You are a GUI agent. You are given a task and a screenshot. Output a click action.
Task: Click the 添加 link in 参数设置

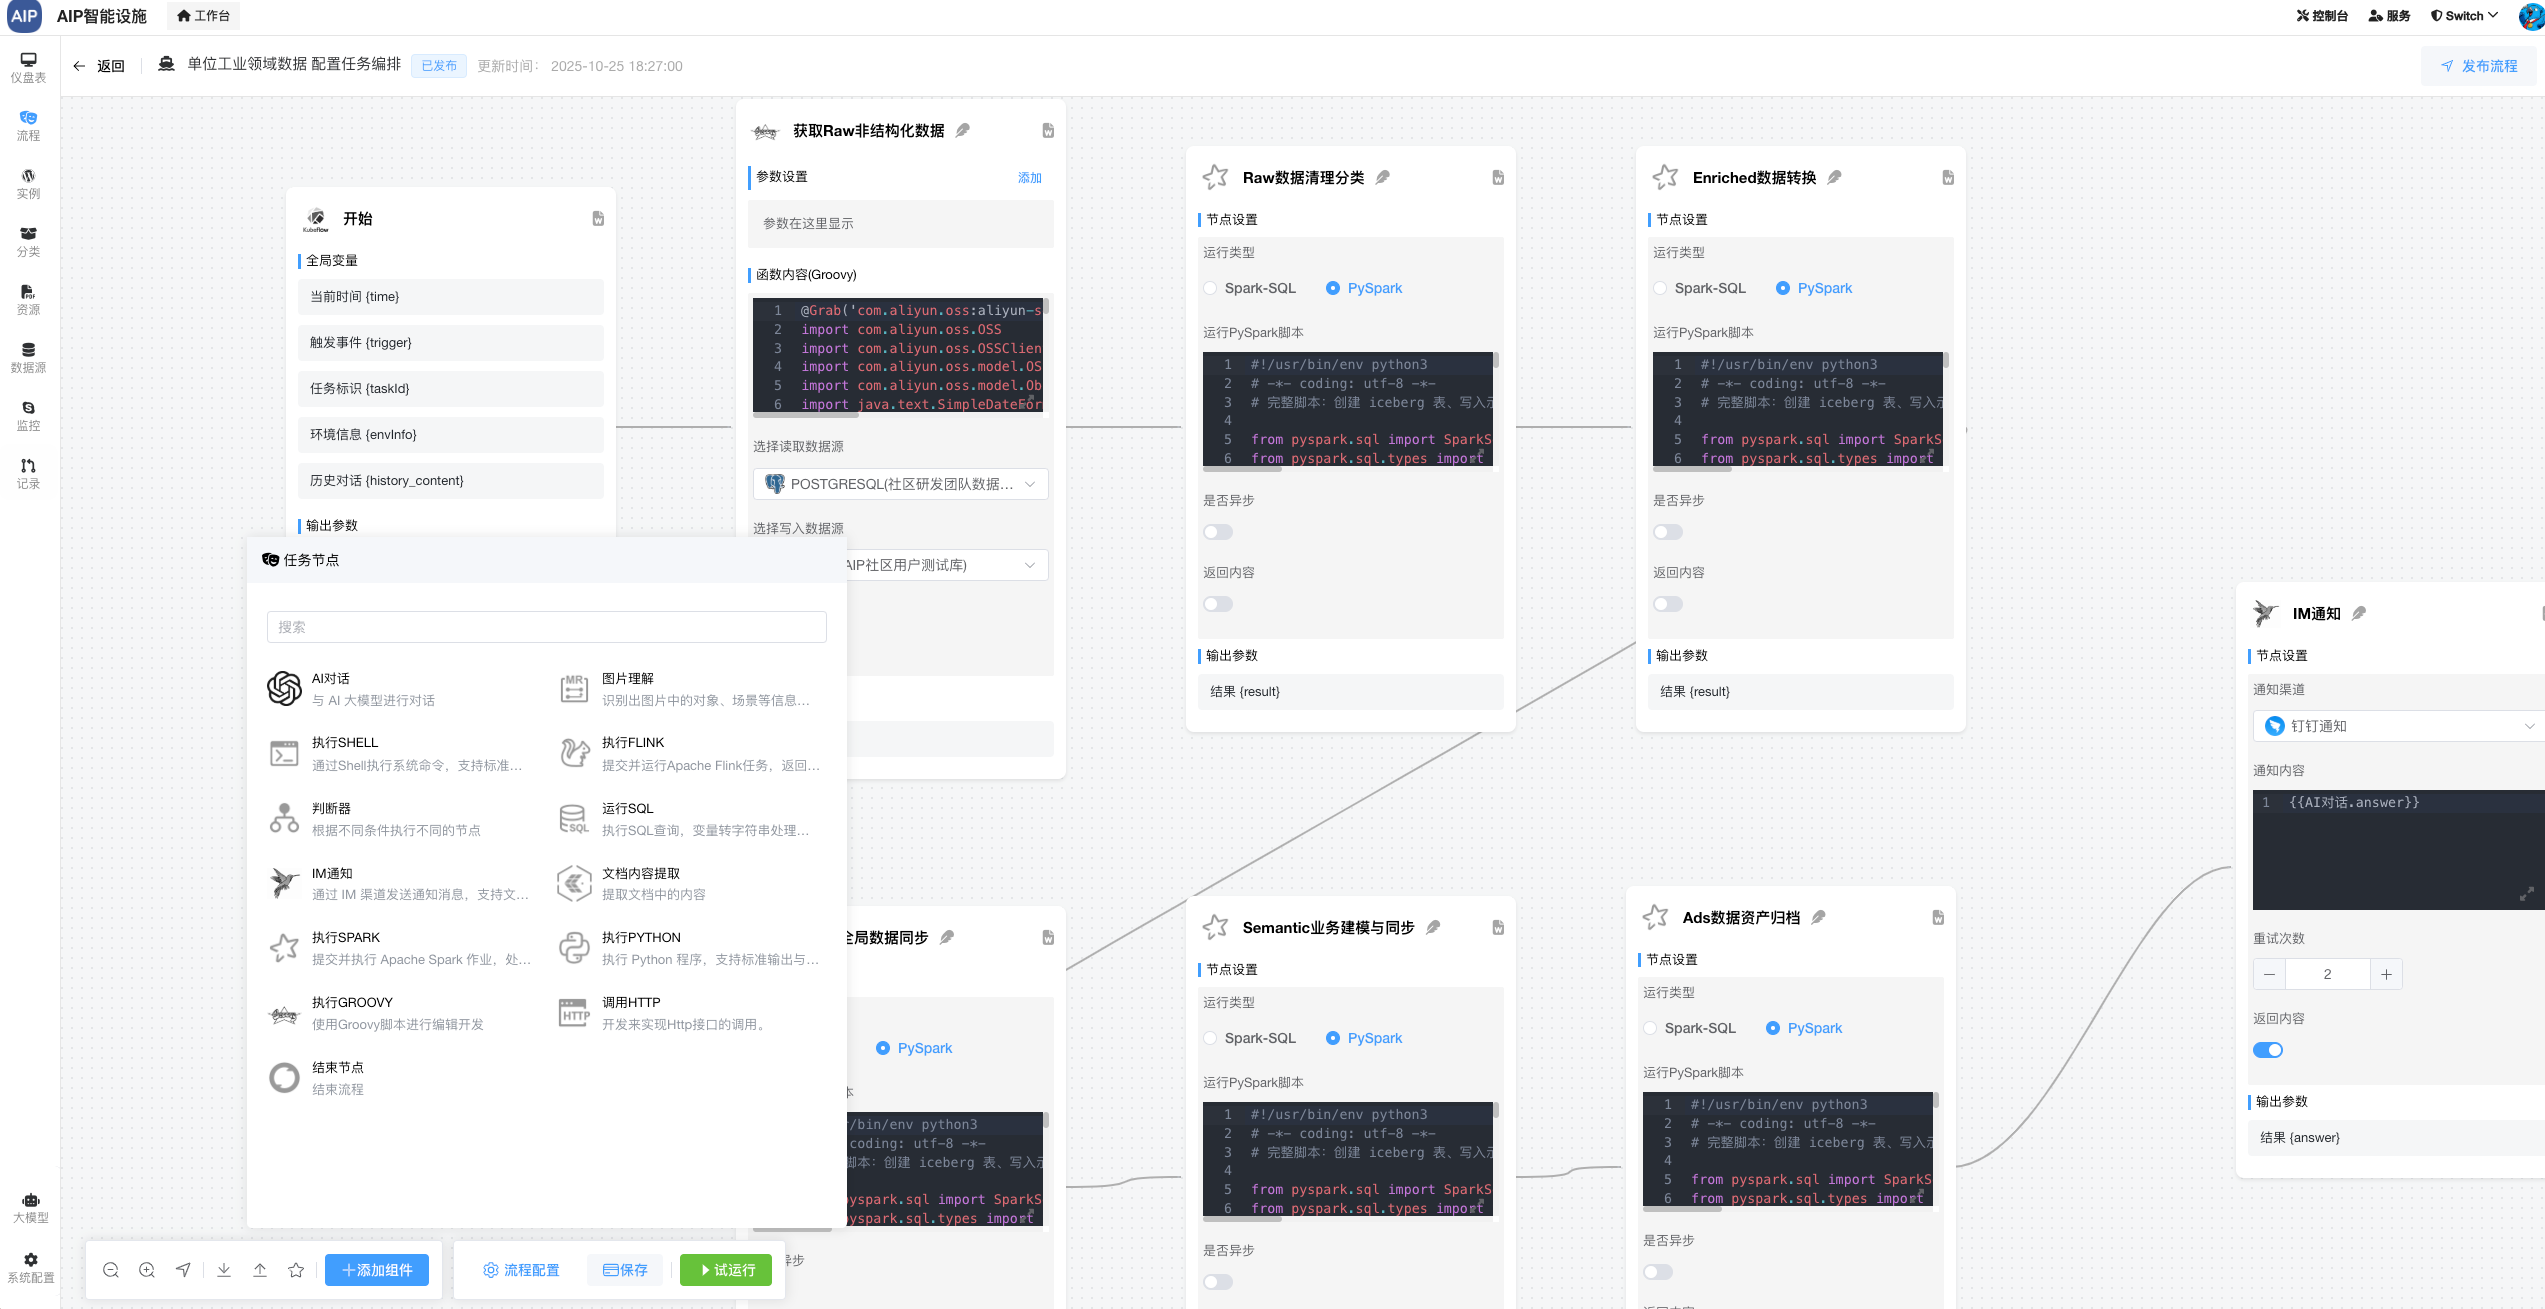[1029, 178]
